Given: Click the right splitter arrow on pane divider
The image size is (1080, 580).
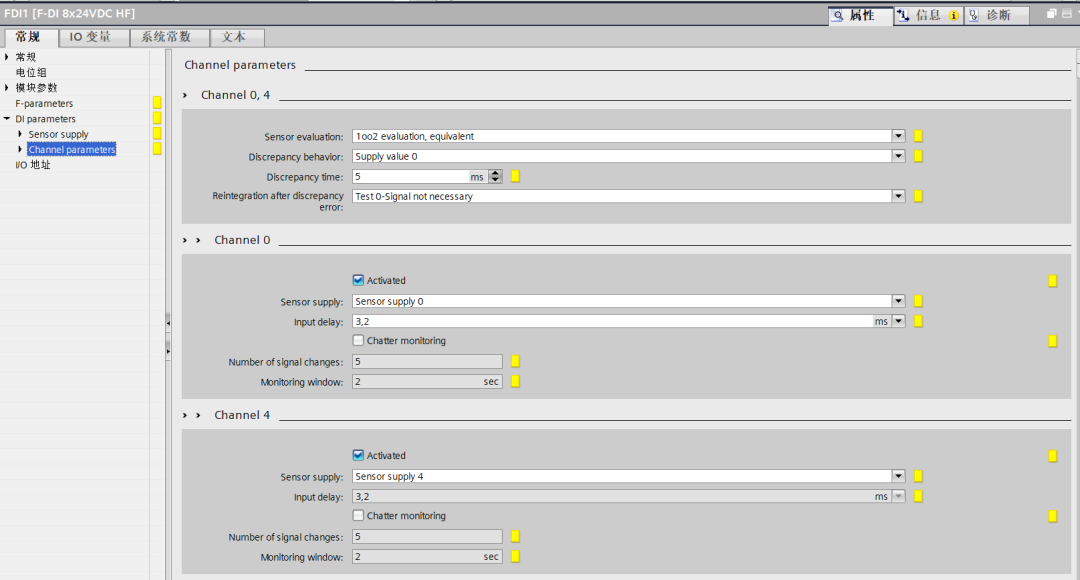Looking at the screenshot, I should (168, 351).
